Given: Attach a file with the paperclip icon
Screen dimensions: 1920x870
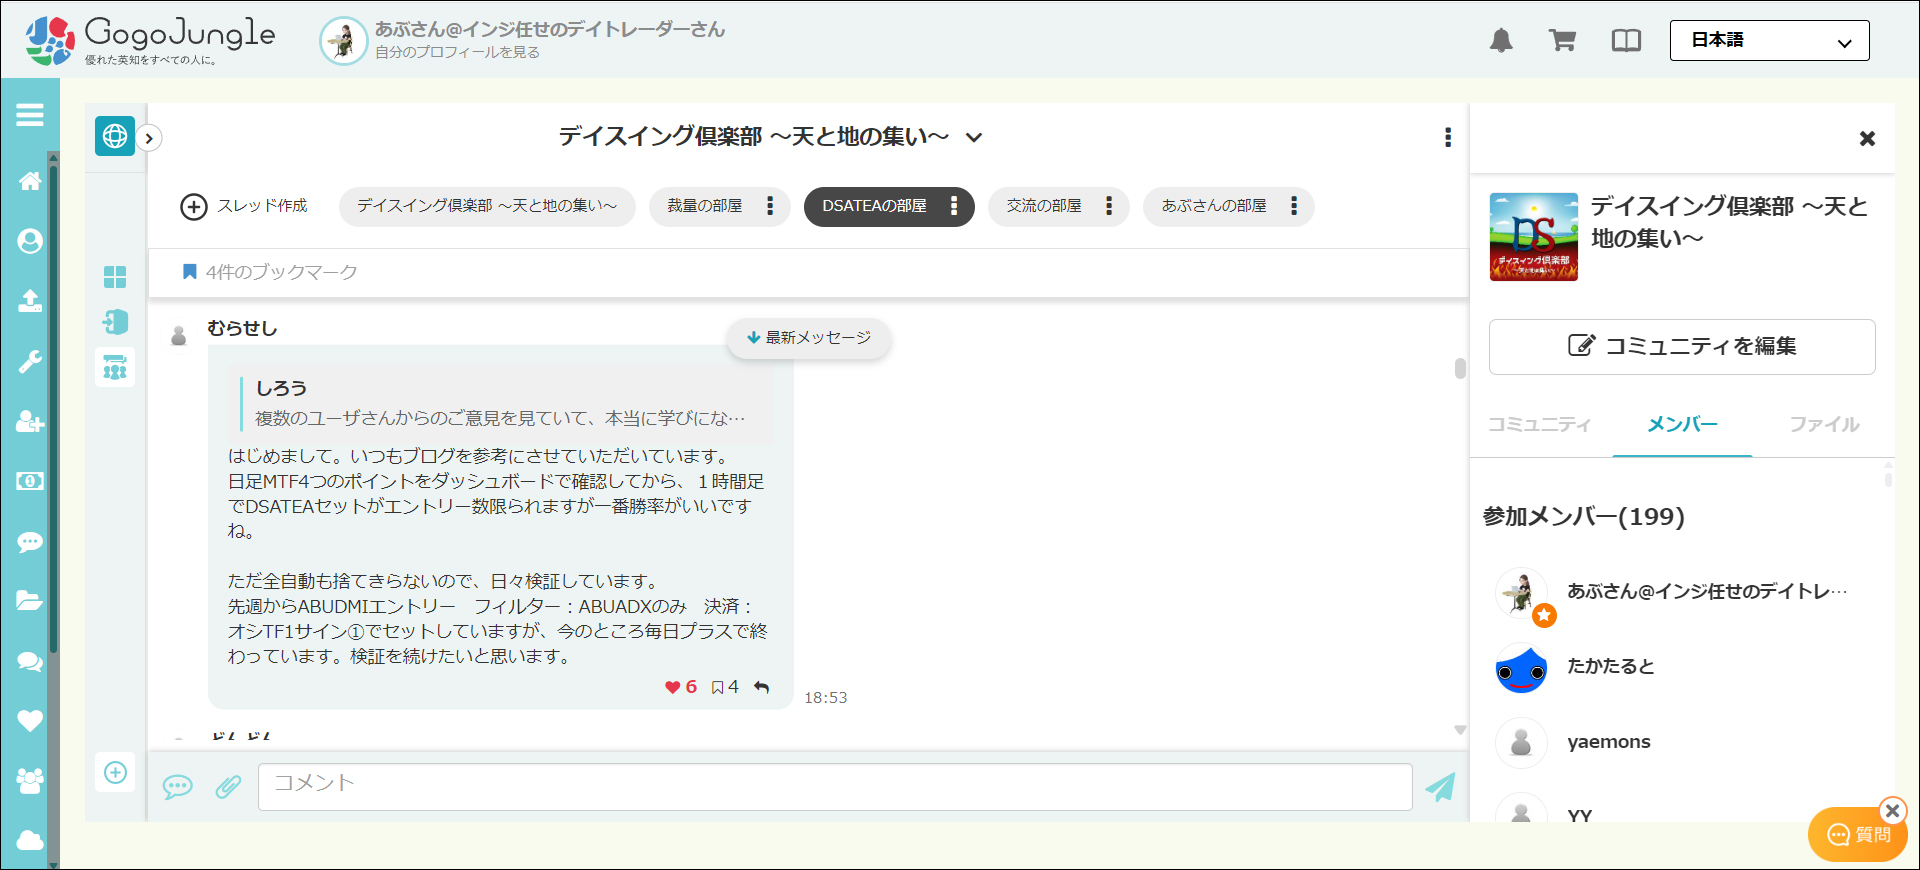Looking at the screenshot, I should click(228, 787).
